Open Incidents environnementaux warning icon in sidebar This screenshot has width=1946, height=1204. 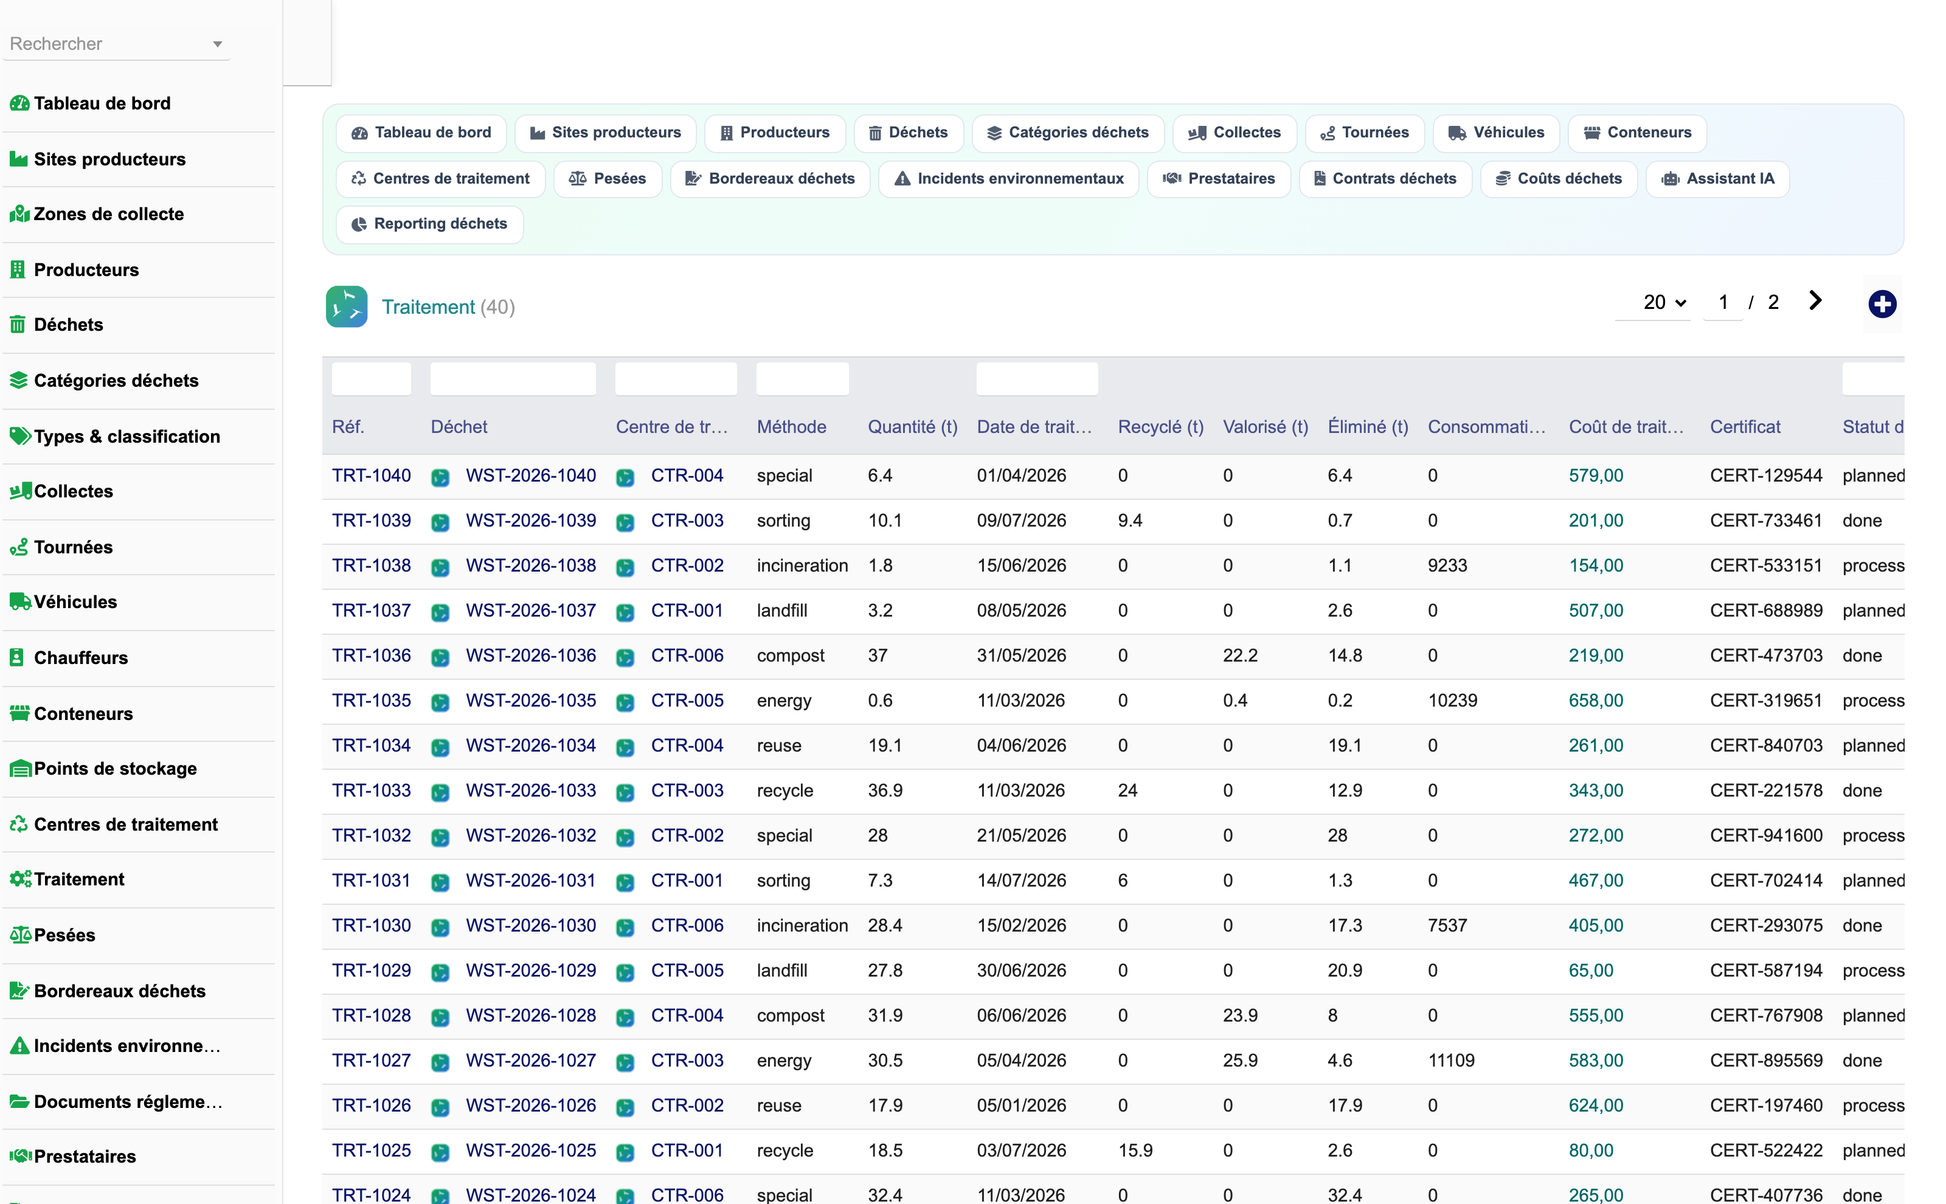(x=19, y=1046)
